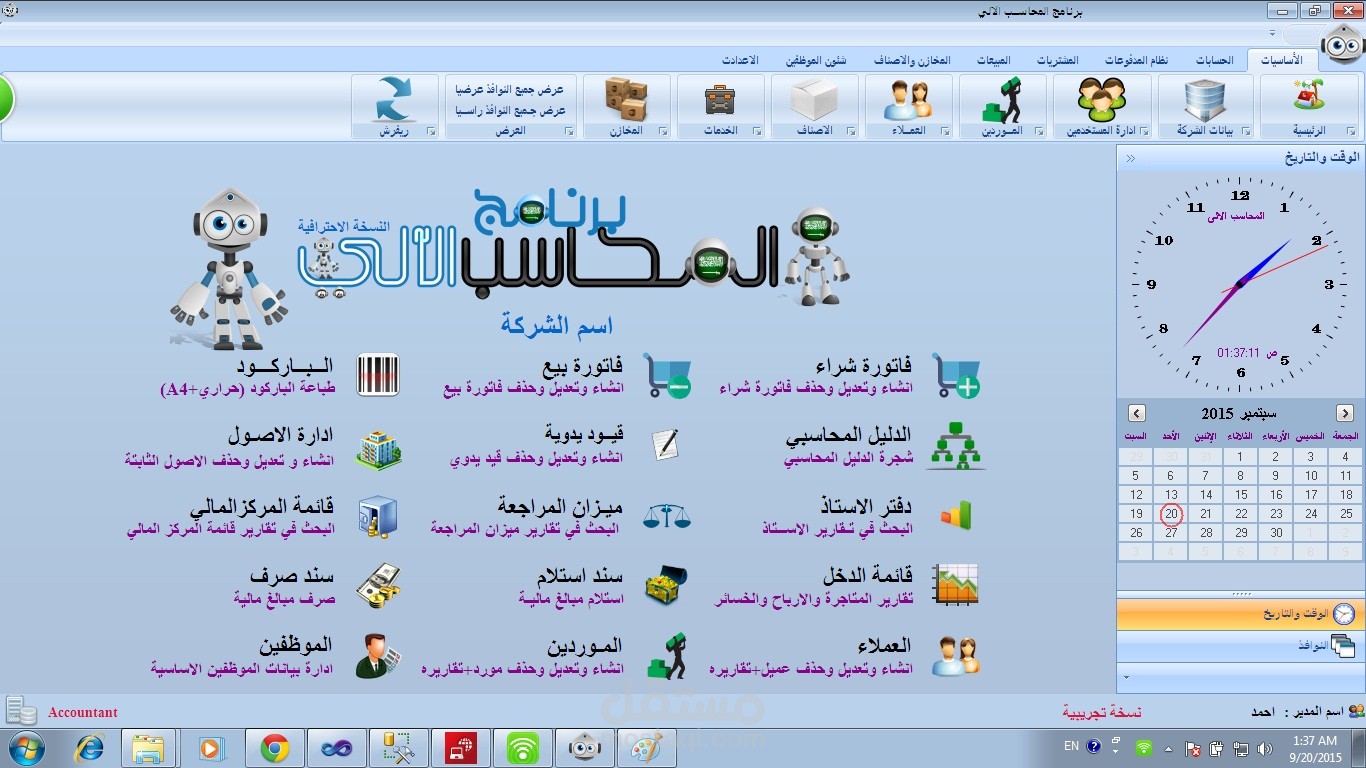This screenshot has width=1366, height=768.
Task: Open the payment voucher (سند صرف) money icon
Action: (x=377, y=583)
